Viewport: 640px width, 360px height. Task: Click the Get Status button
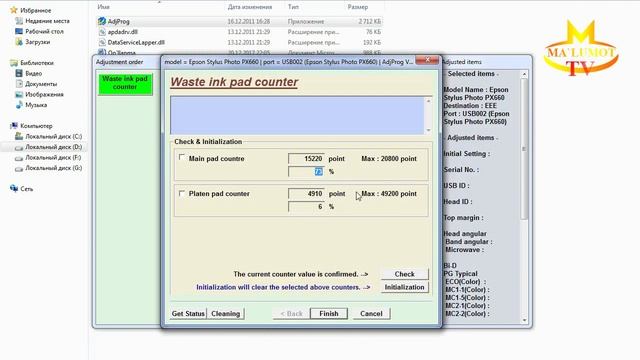point(188,313)
